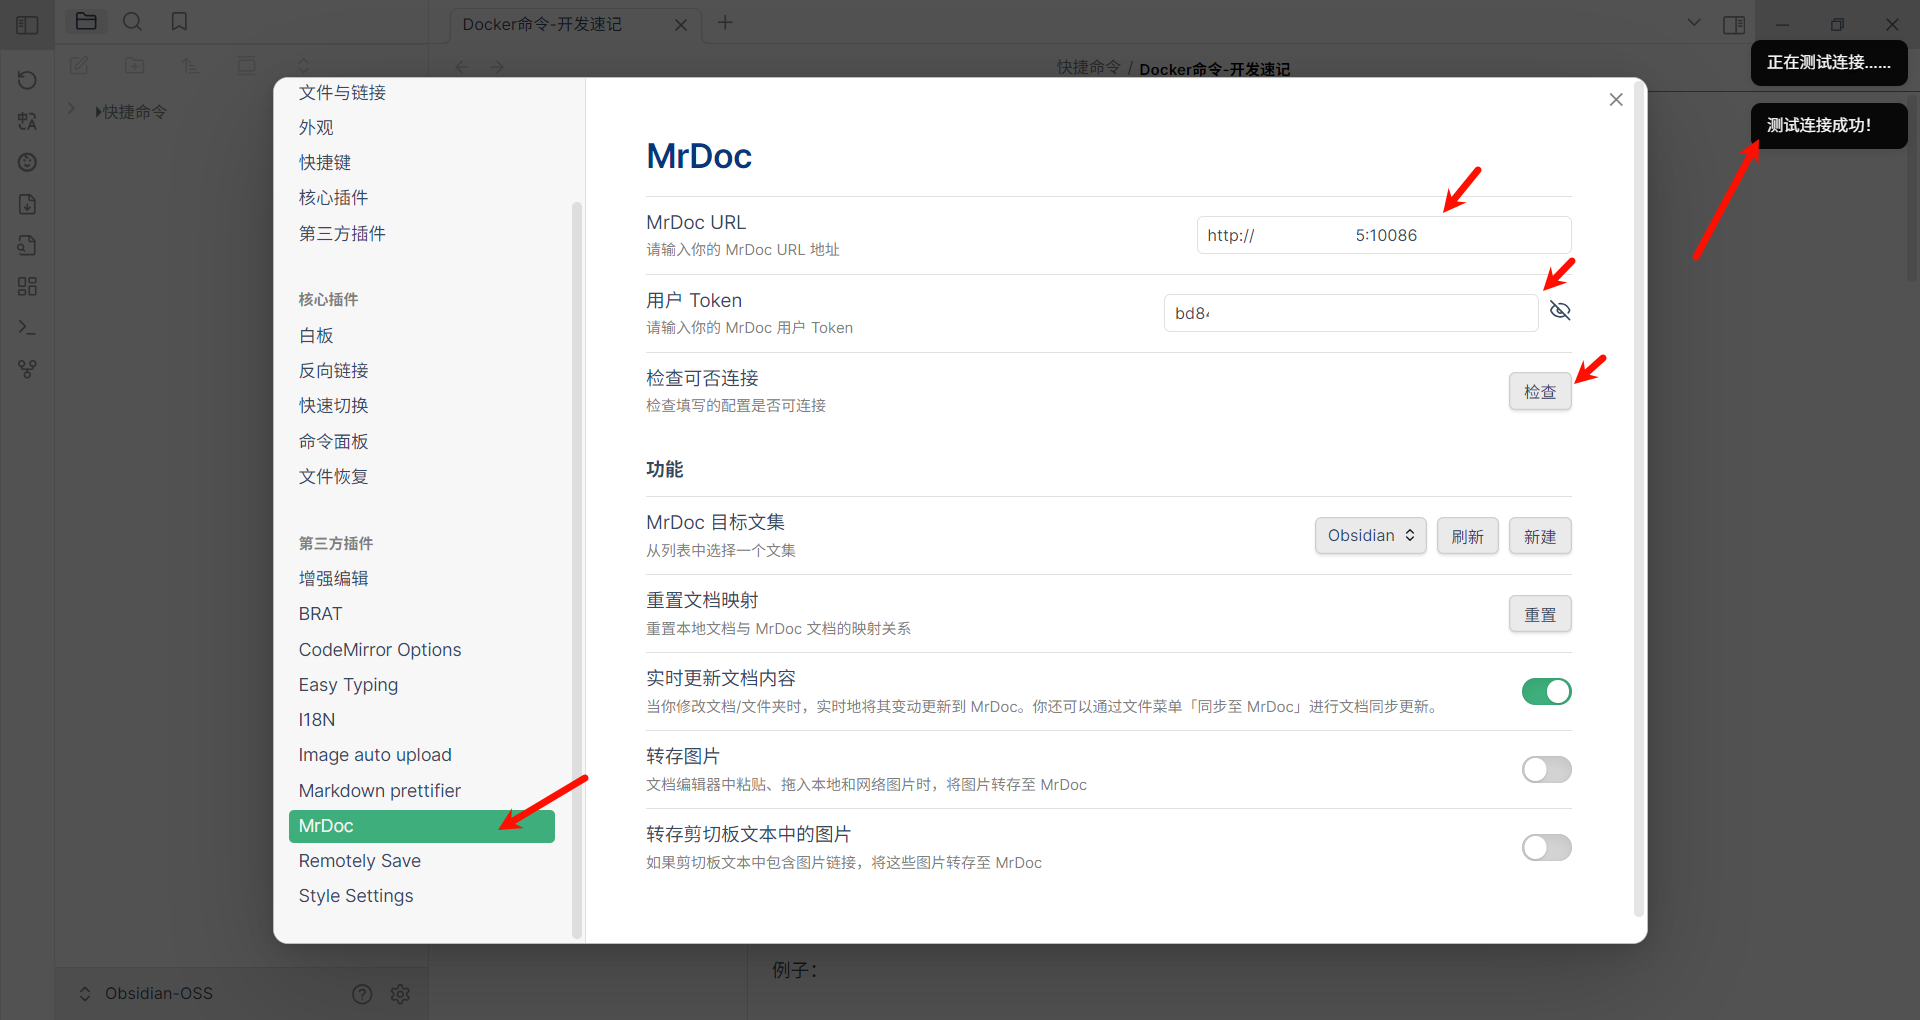
Task: Open the settings gear icon
Action: tap(400, 994)
